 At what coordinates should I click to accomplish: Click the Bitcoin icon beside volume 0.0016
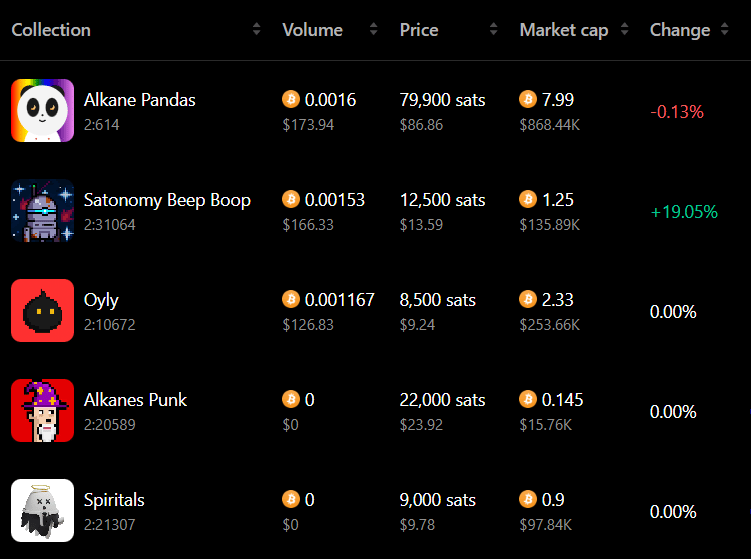point(291,99)
